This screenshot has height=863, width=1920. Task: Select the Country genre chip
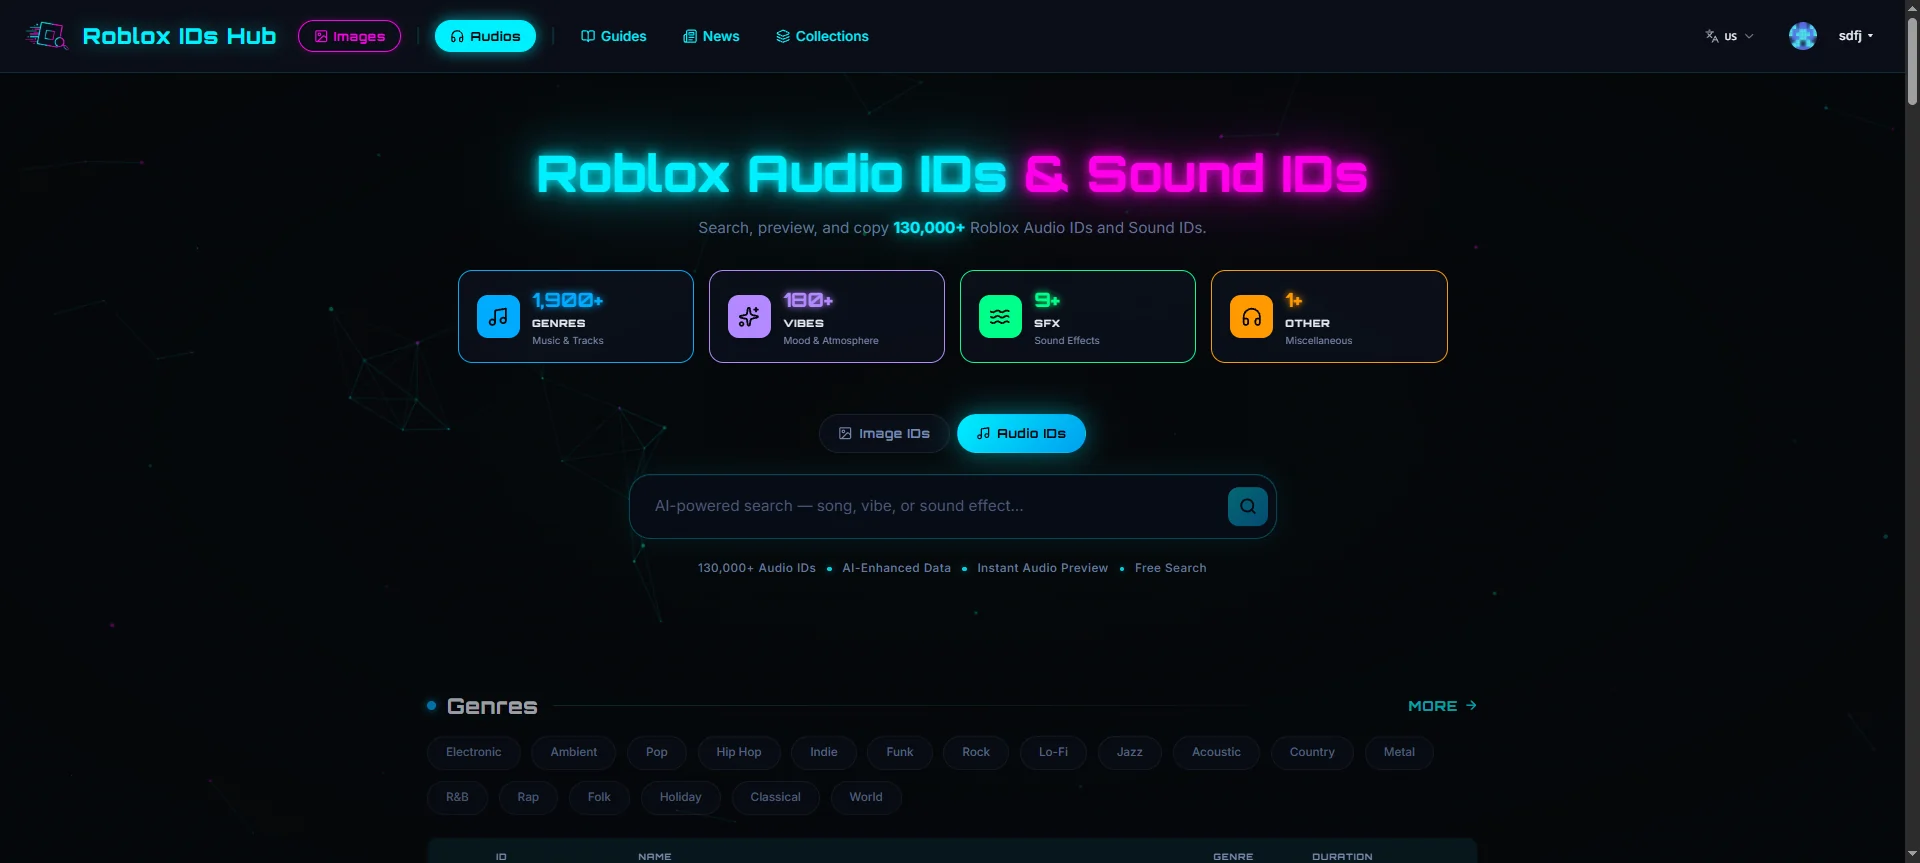point(1312,752)
